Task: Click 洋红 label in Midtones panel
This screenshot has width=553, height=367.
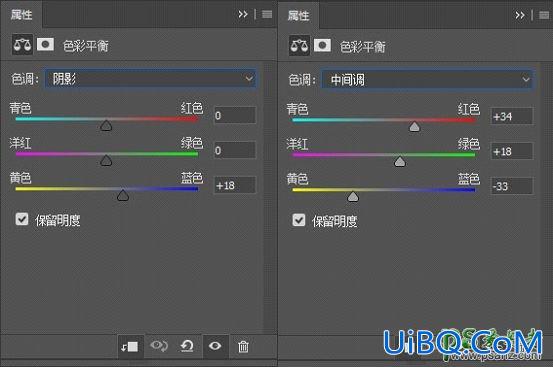Action: pos(297,144)
